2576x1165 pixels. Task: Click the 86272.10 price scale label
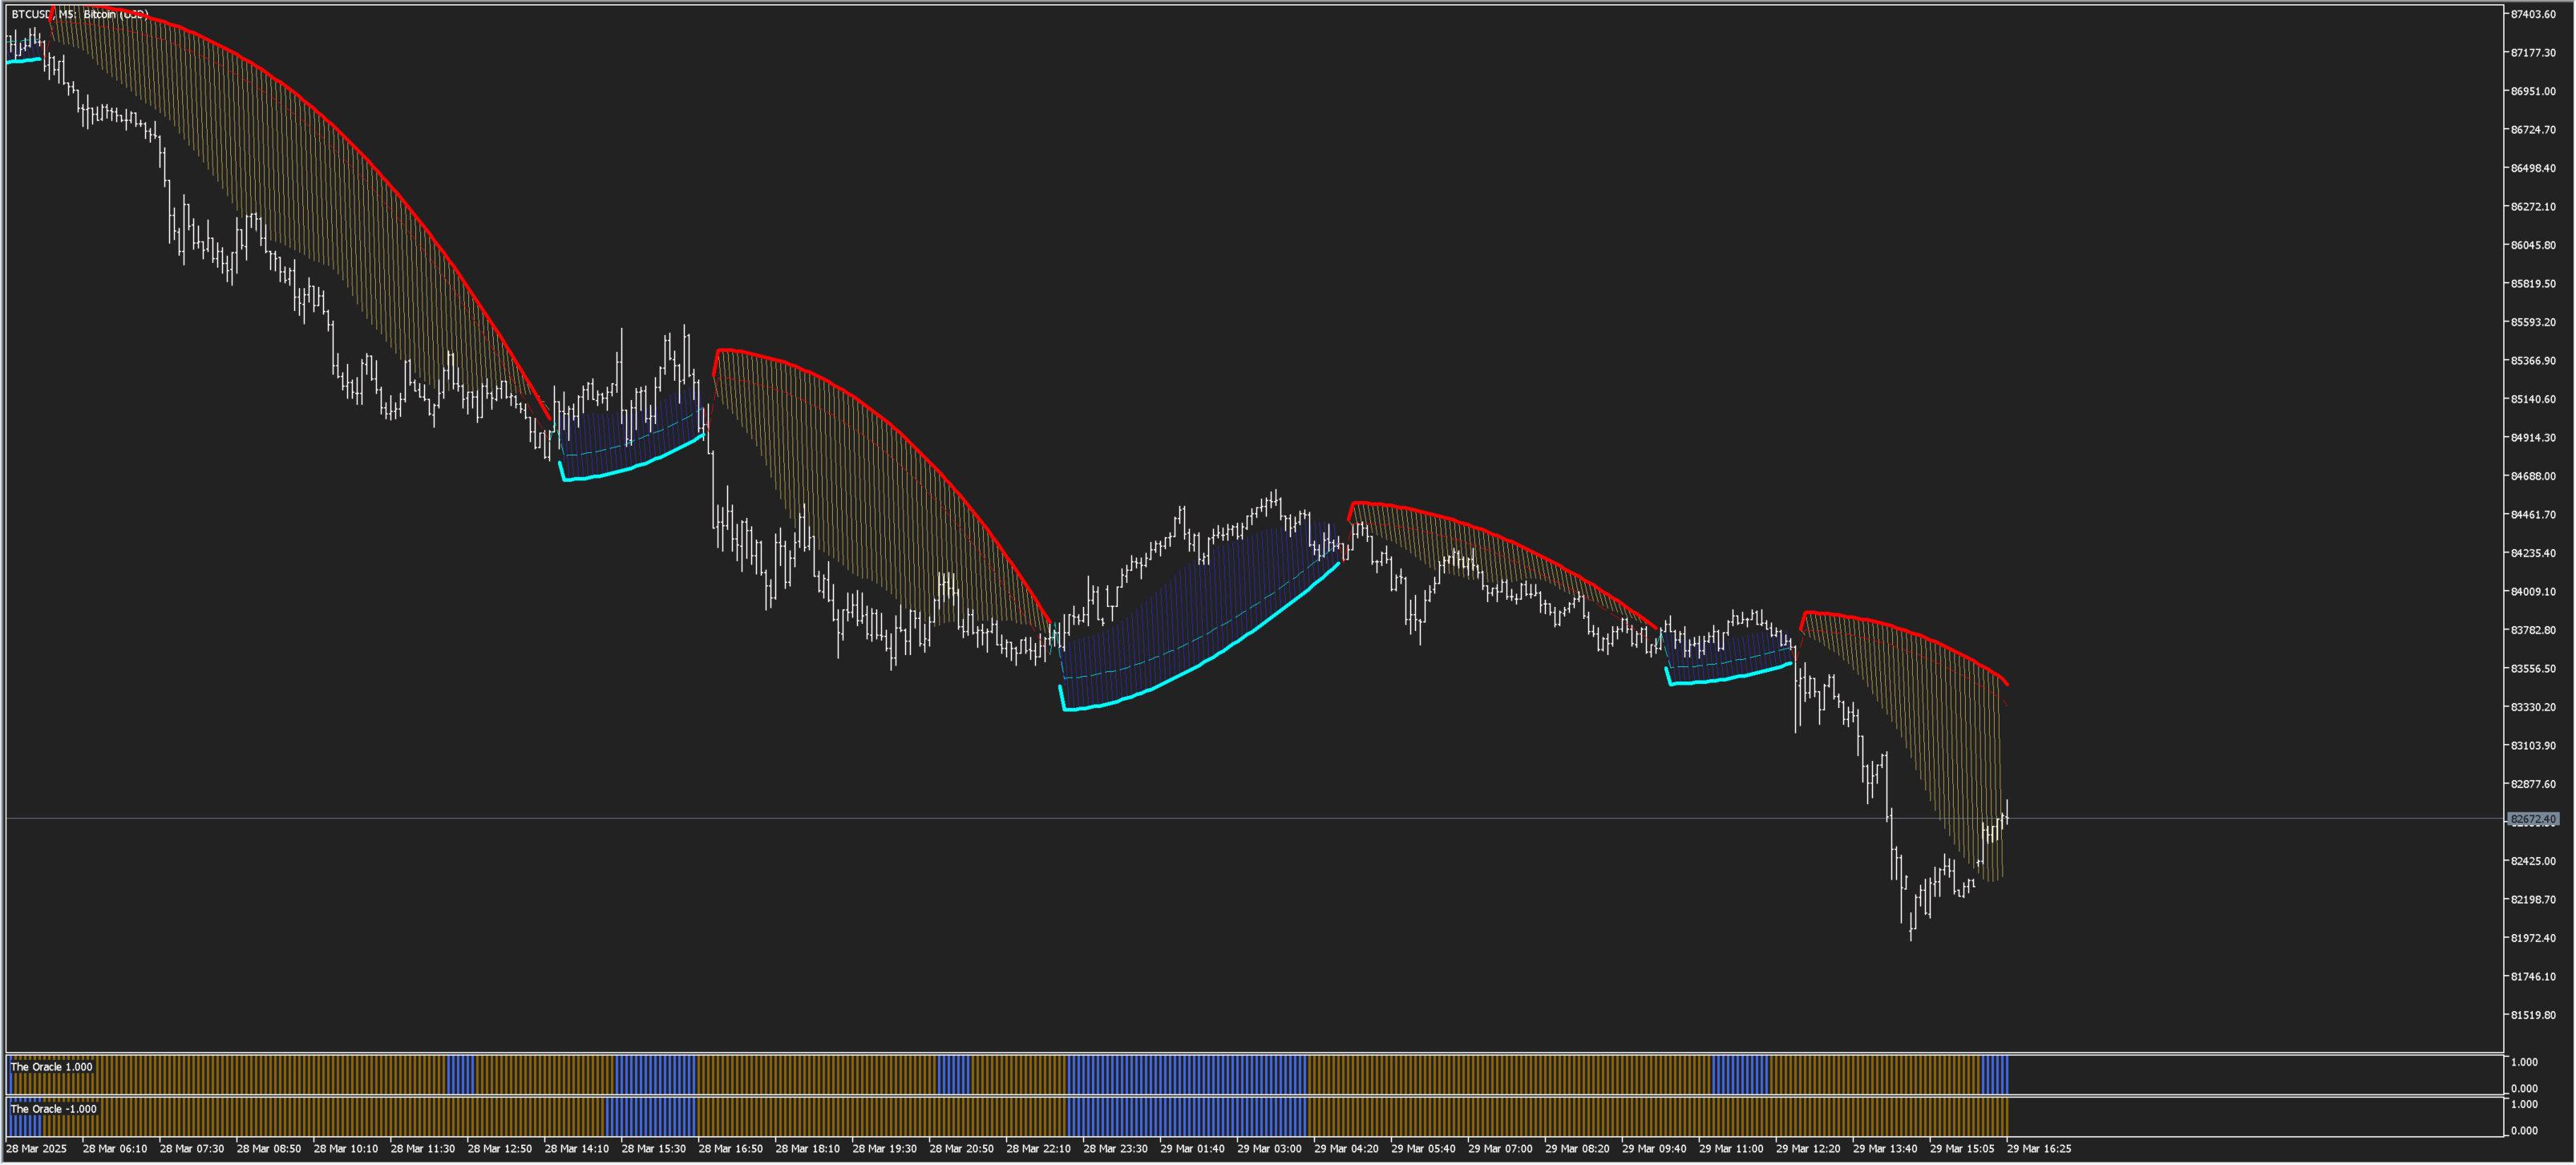2533,207
